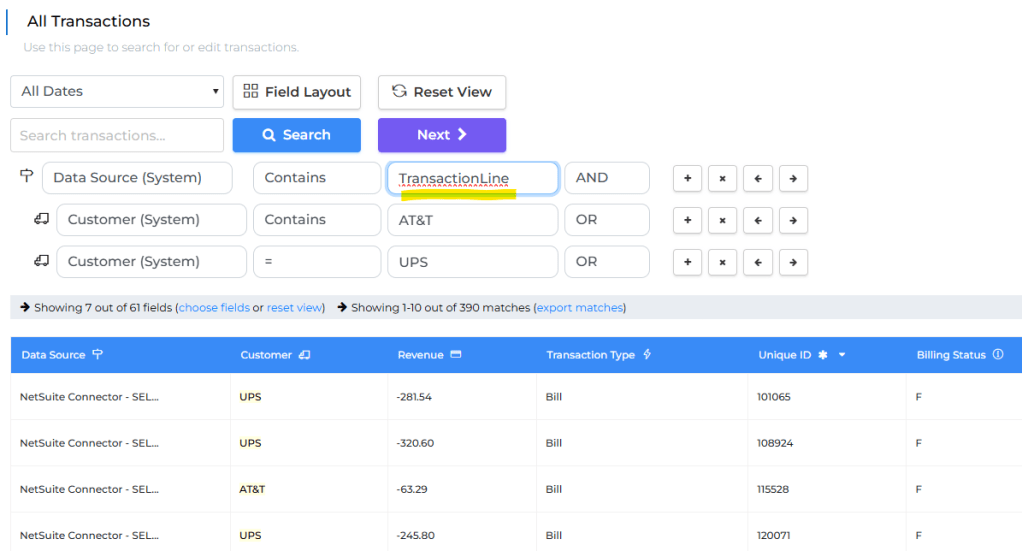Image resolution: width=1022 pixels, height=551 pixels.
Task: Go to next page with Next button
Action: (x=441, y=135)
